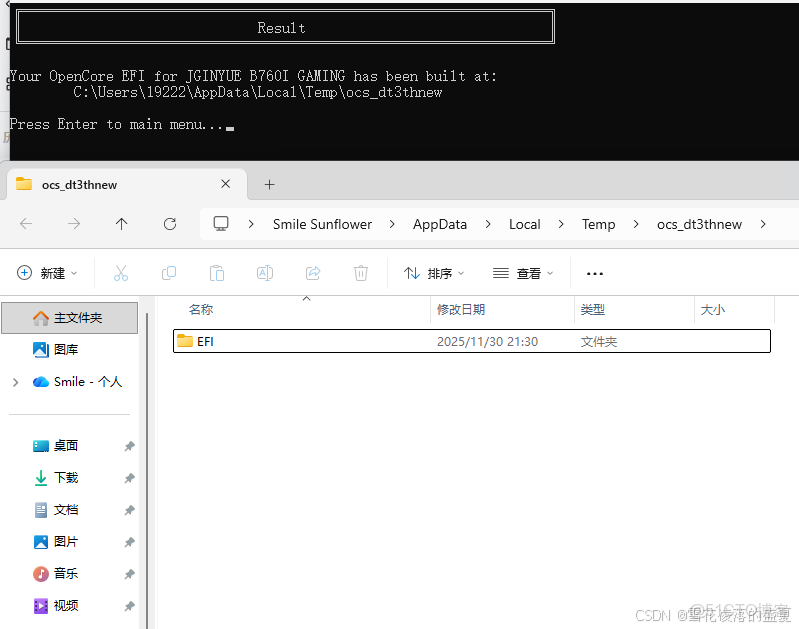Open 文档 (Documents) in sidebar
799x629 pixels.
pyautogui.click(x=56, y=510)
